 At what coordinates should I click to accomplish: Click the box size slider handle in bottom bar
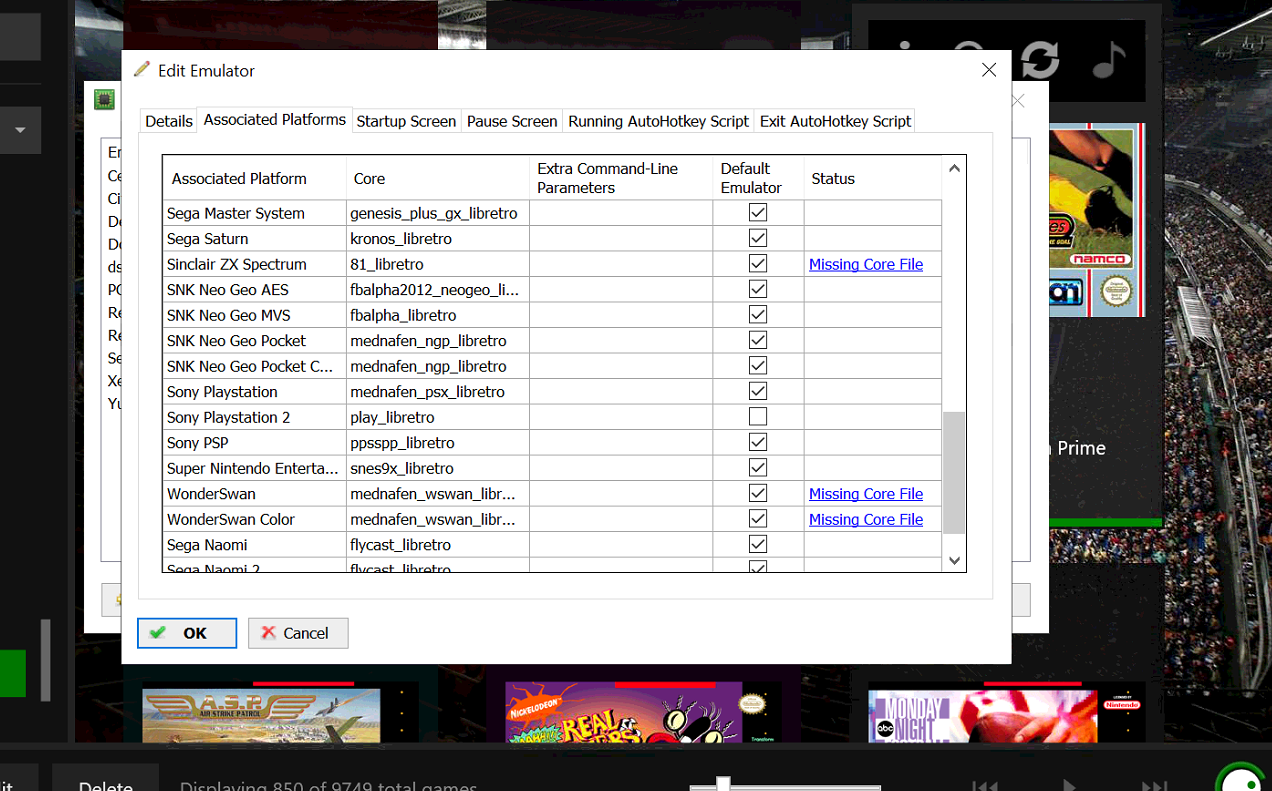722,784
